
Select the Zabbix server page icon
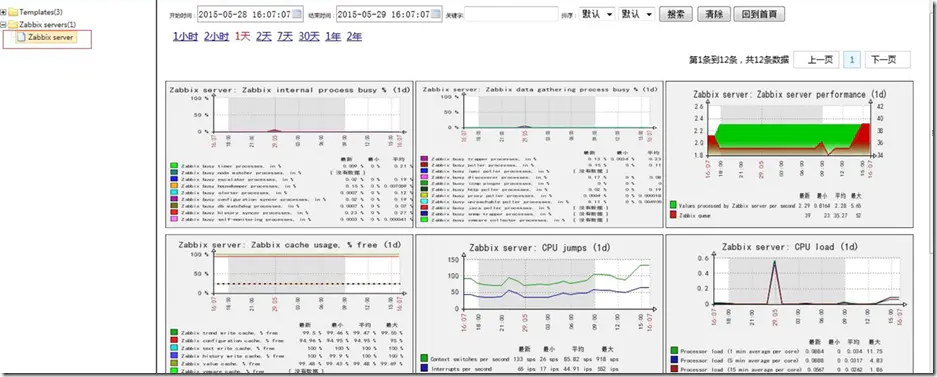pyautogui.click(x=21, y=38)
